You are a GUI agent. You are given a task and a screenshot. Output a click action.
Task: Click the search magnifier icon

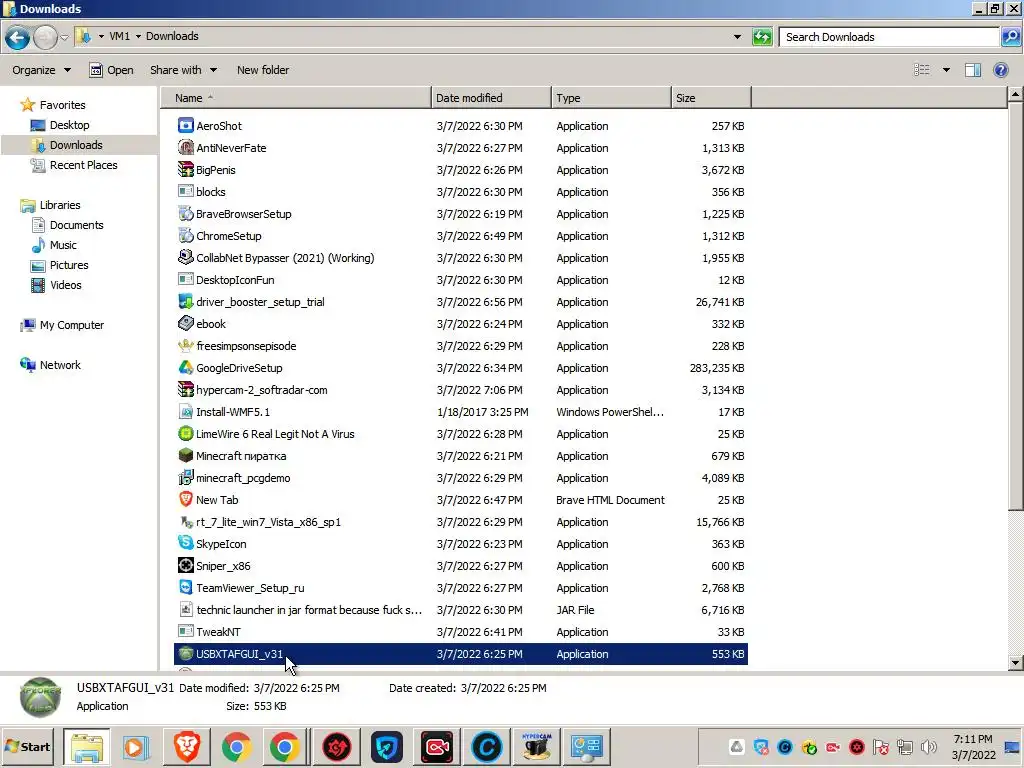[1010, 37]
